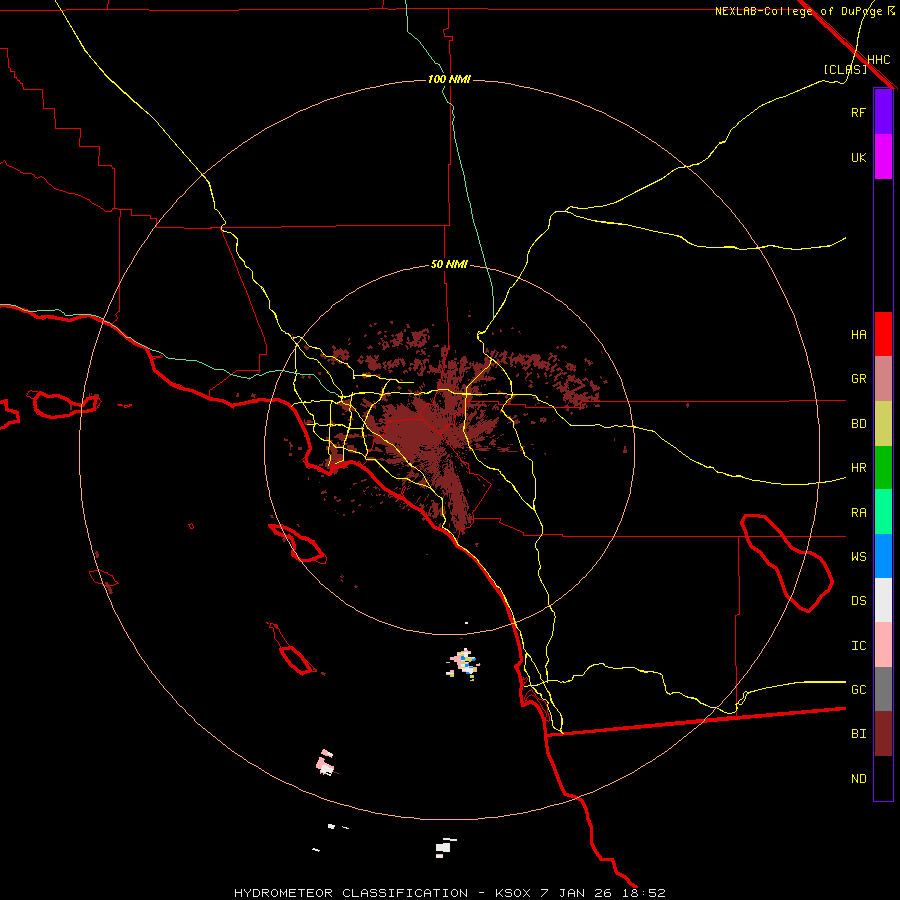The image size is (900, 900).
Task: Click the multicolored radar echo south of the 50 NMI ring
Action: click(464, 664)
